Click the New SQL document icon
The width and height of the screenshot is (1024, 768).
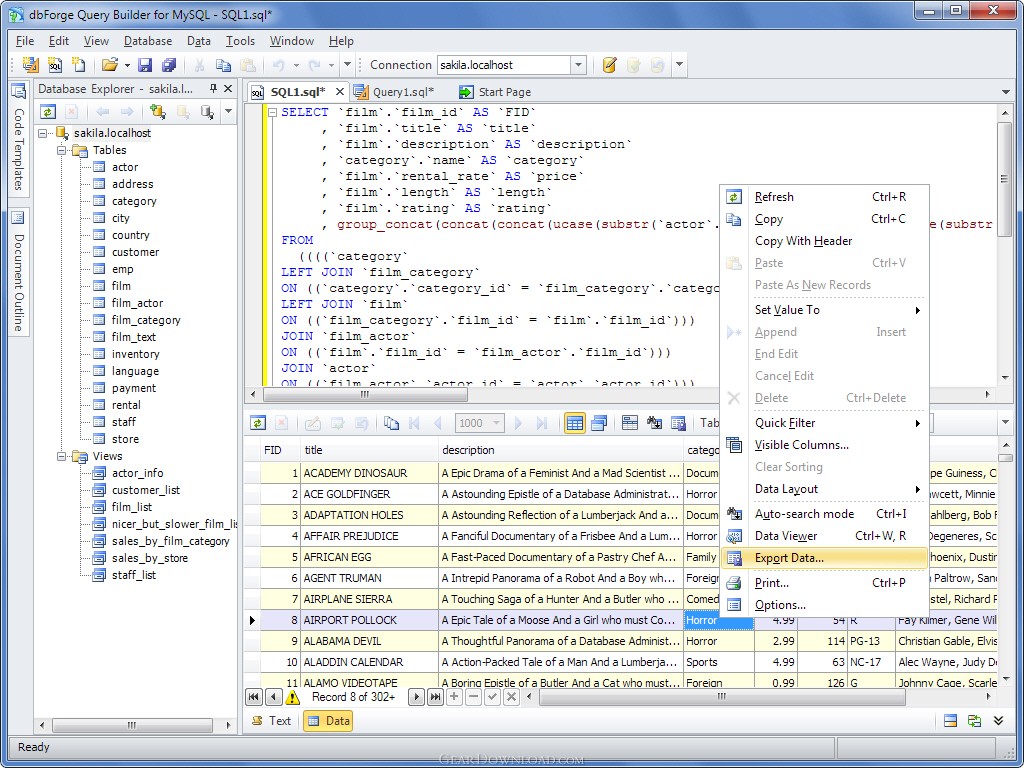coord(55,65)
